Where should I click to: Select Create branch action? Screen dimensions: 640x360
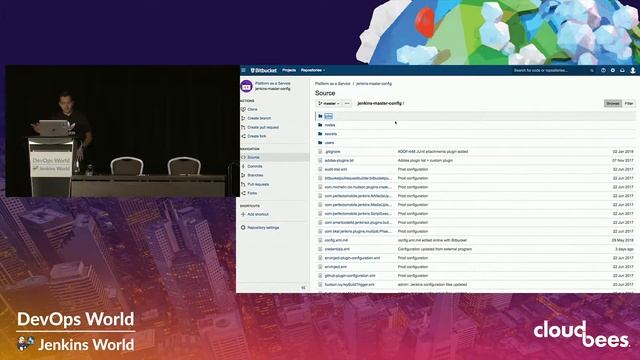(x=259, y=118)
